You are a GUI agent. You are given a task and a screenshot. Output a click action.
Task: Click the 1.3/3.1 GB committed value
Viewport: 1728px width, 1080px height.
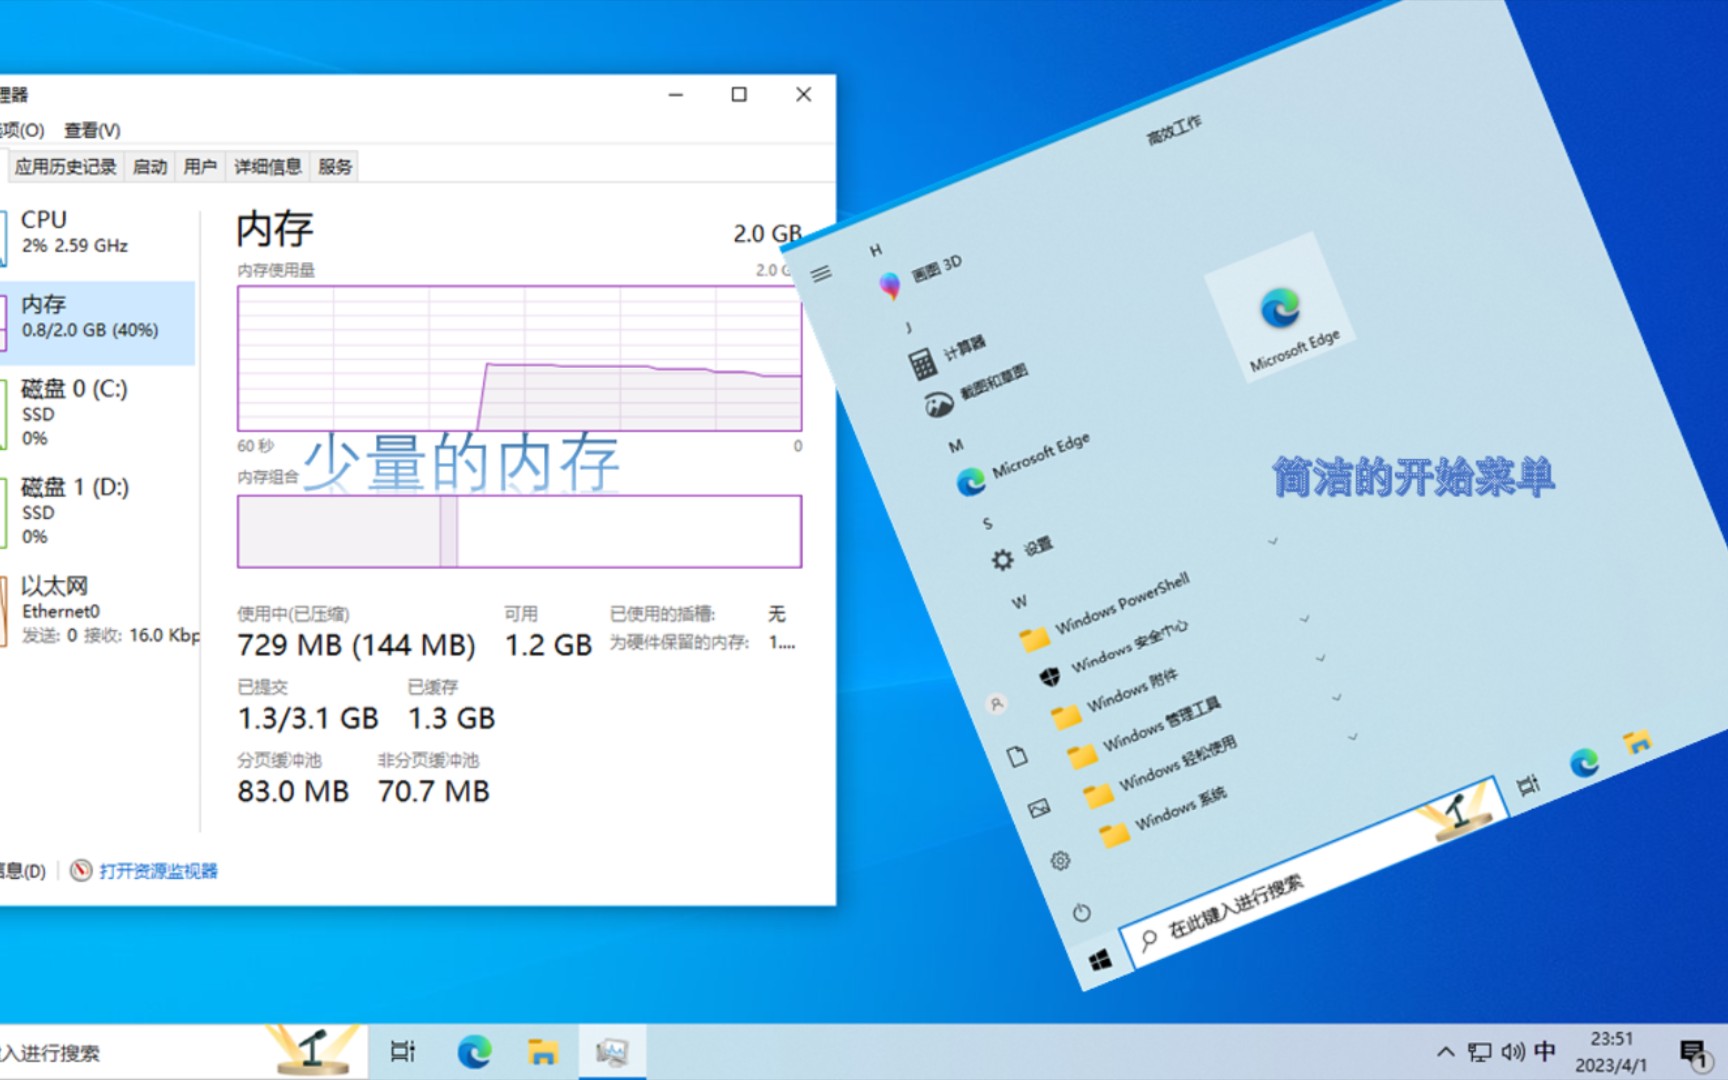pos(308,718)
